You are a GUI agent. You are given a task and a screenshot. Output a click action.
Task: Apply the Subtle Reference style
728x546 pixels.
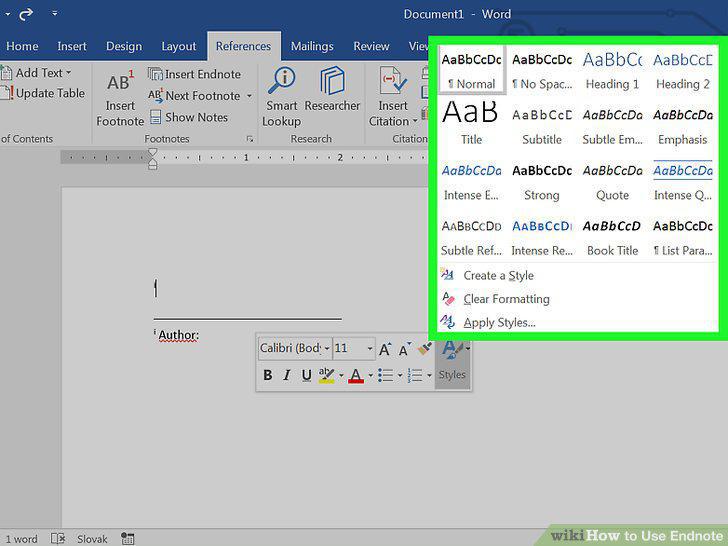(x=471, y=237)
